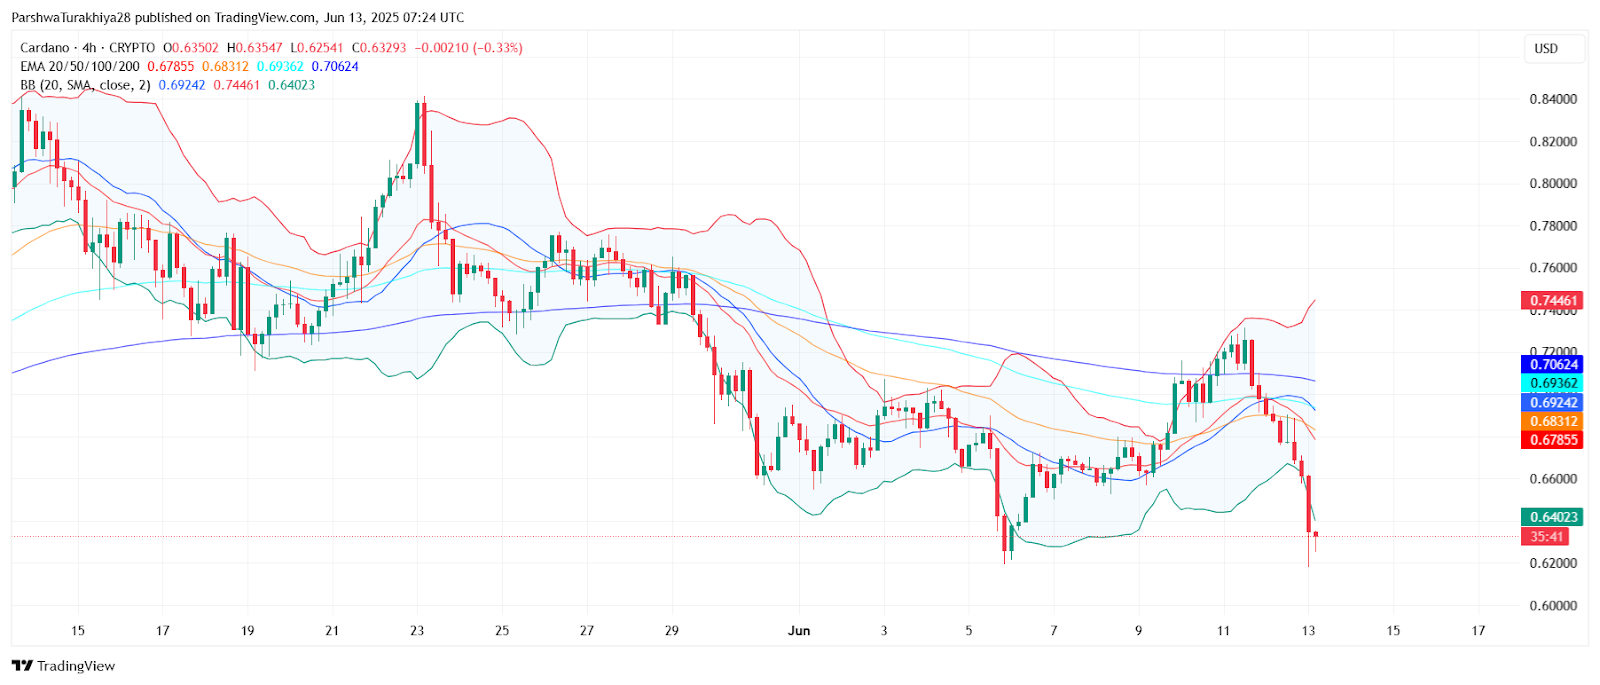
Task: Click the 0.78000 level on price scale
Action: click(1553, 226)
